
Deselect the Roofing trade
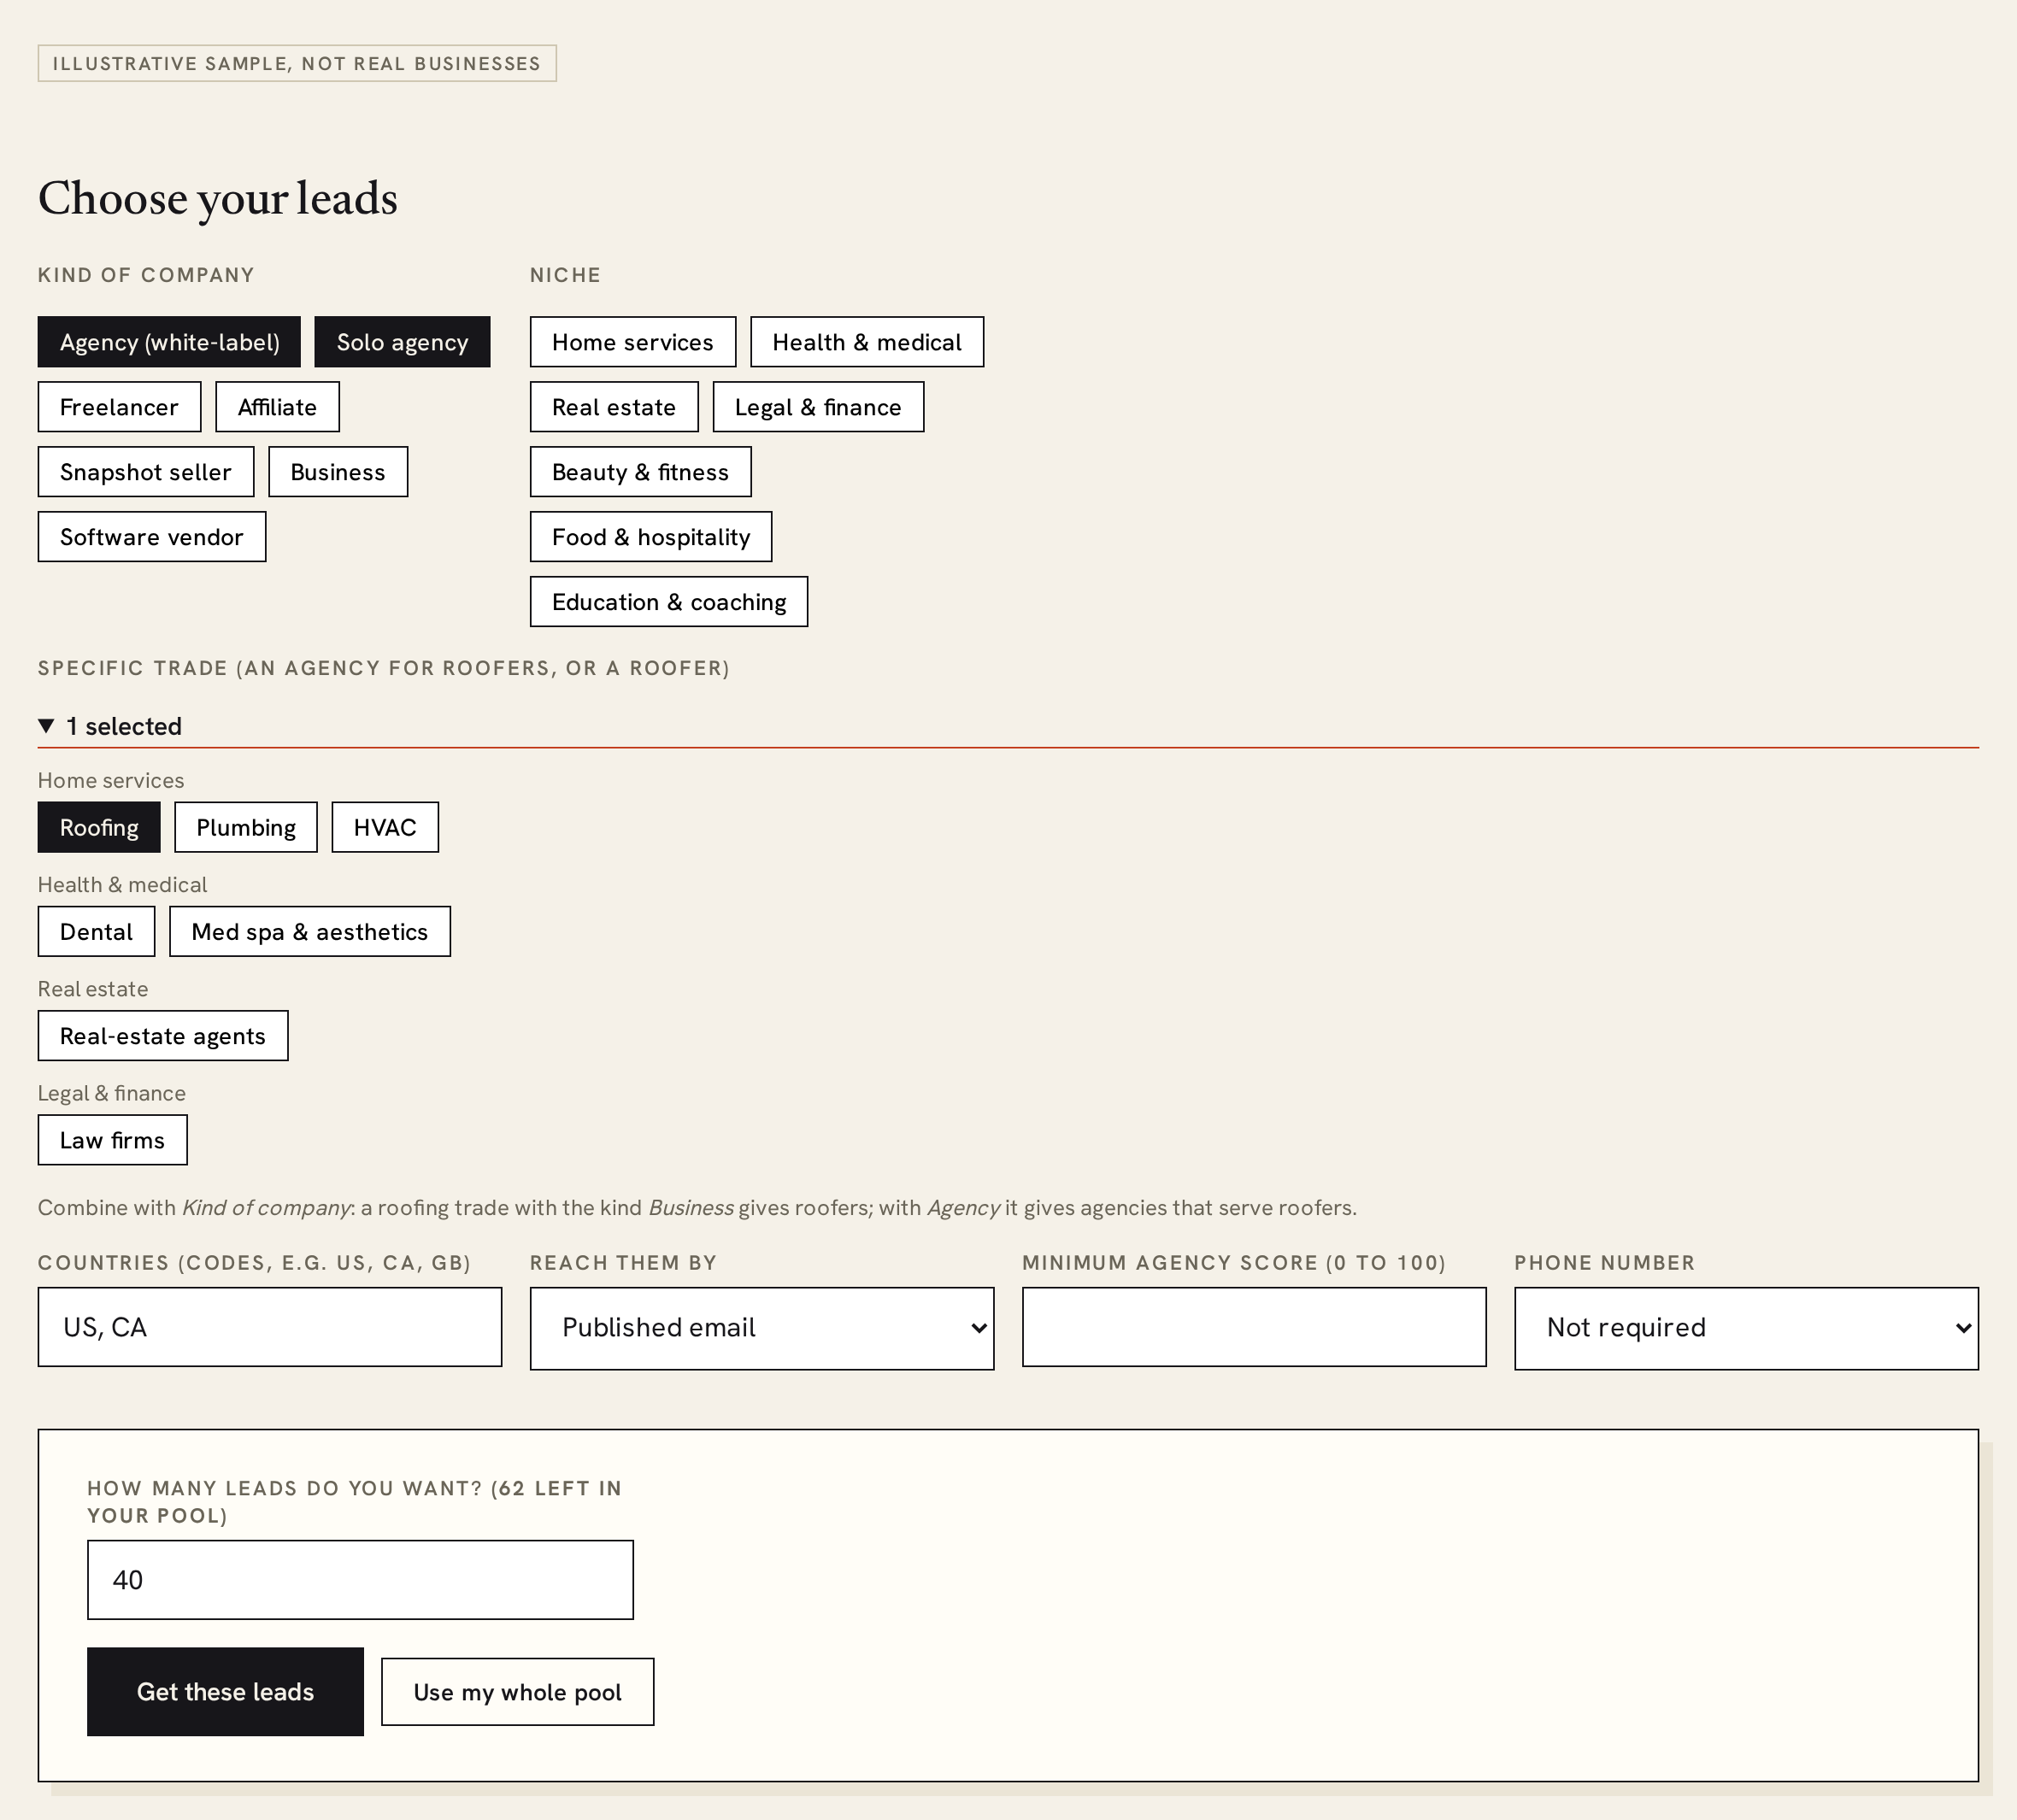click(x=99, y=827)
